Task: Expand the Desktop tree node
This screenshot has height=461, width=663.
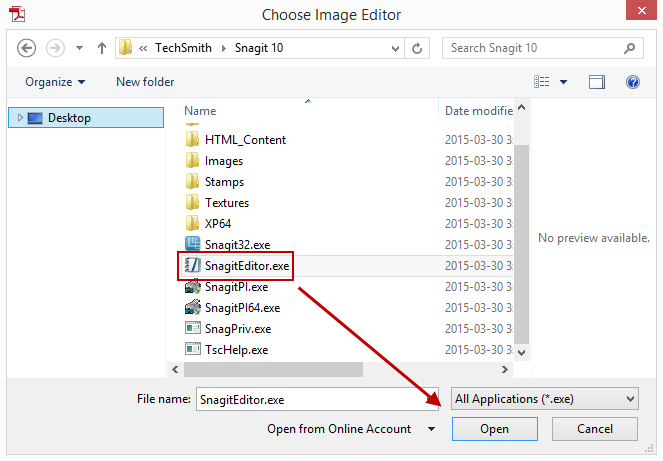Action: (20, 118)
